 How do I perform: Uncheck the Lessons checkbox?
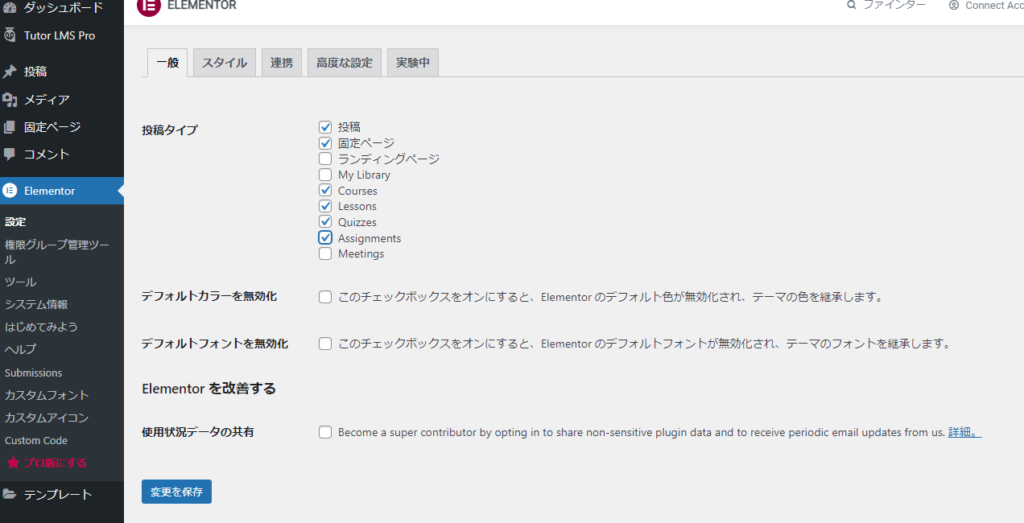pos(325,206)
